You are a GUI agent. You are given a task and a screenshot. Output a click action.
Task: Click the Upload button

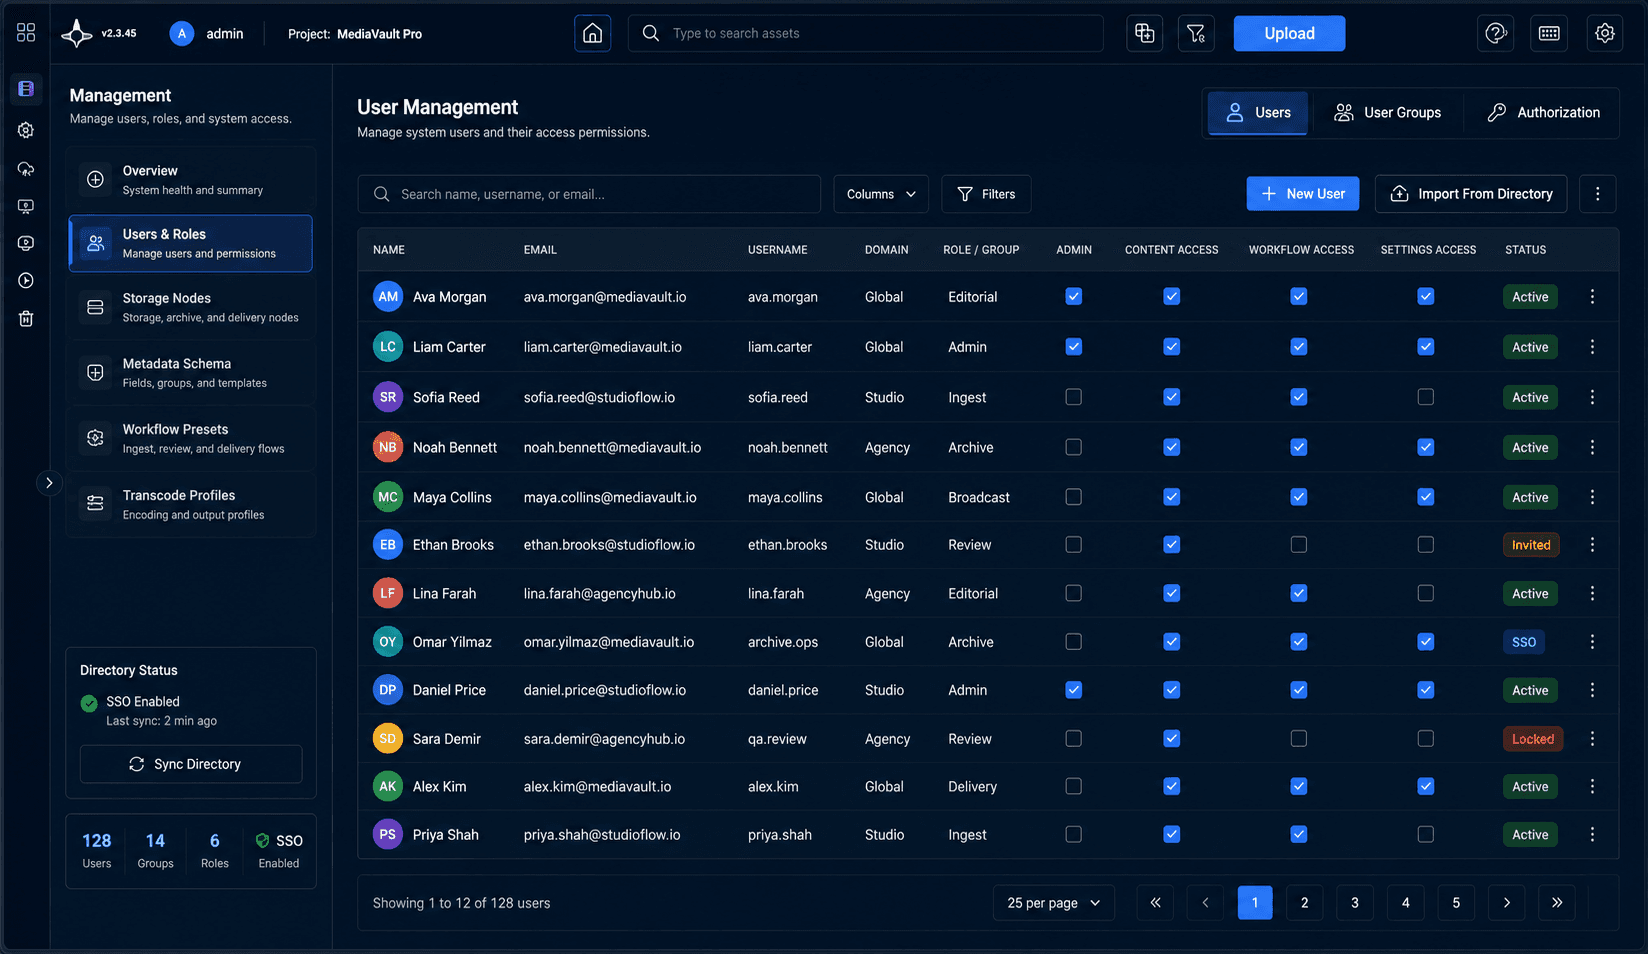pos(1289,33)
